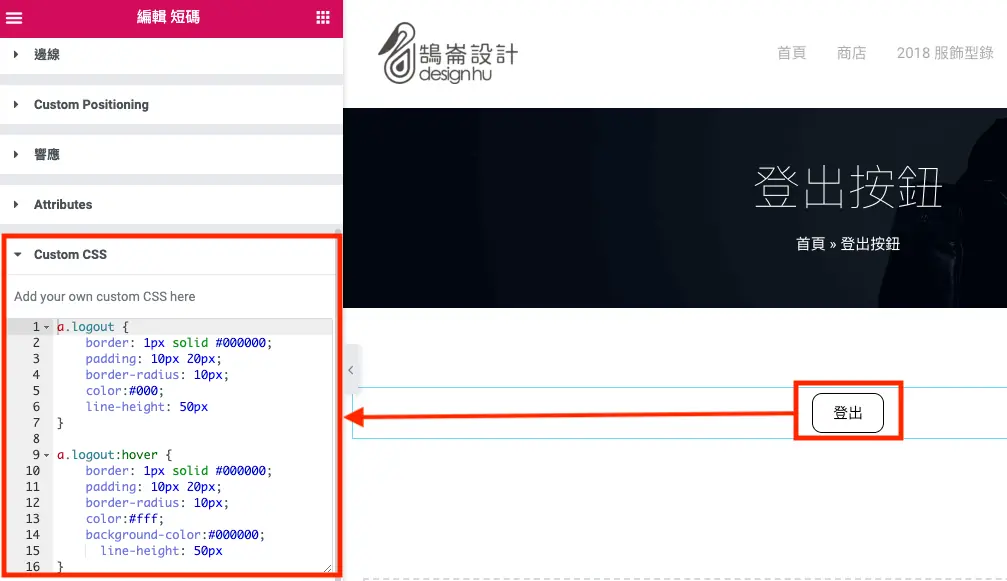Viewport: 1007px width, 581px height.
Task: Fold the a.logout rule at line 1
Action: [x=46, y=327]
